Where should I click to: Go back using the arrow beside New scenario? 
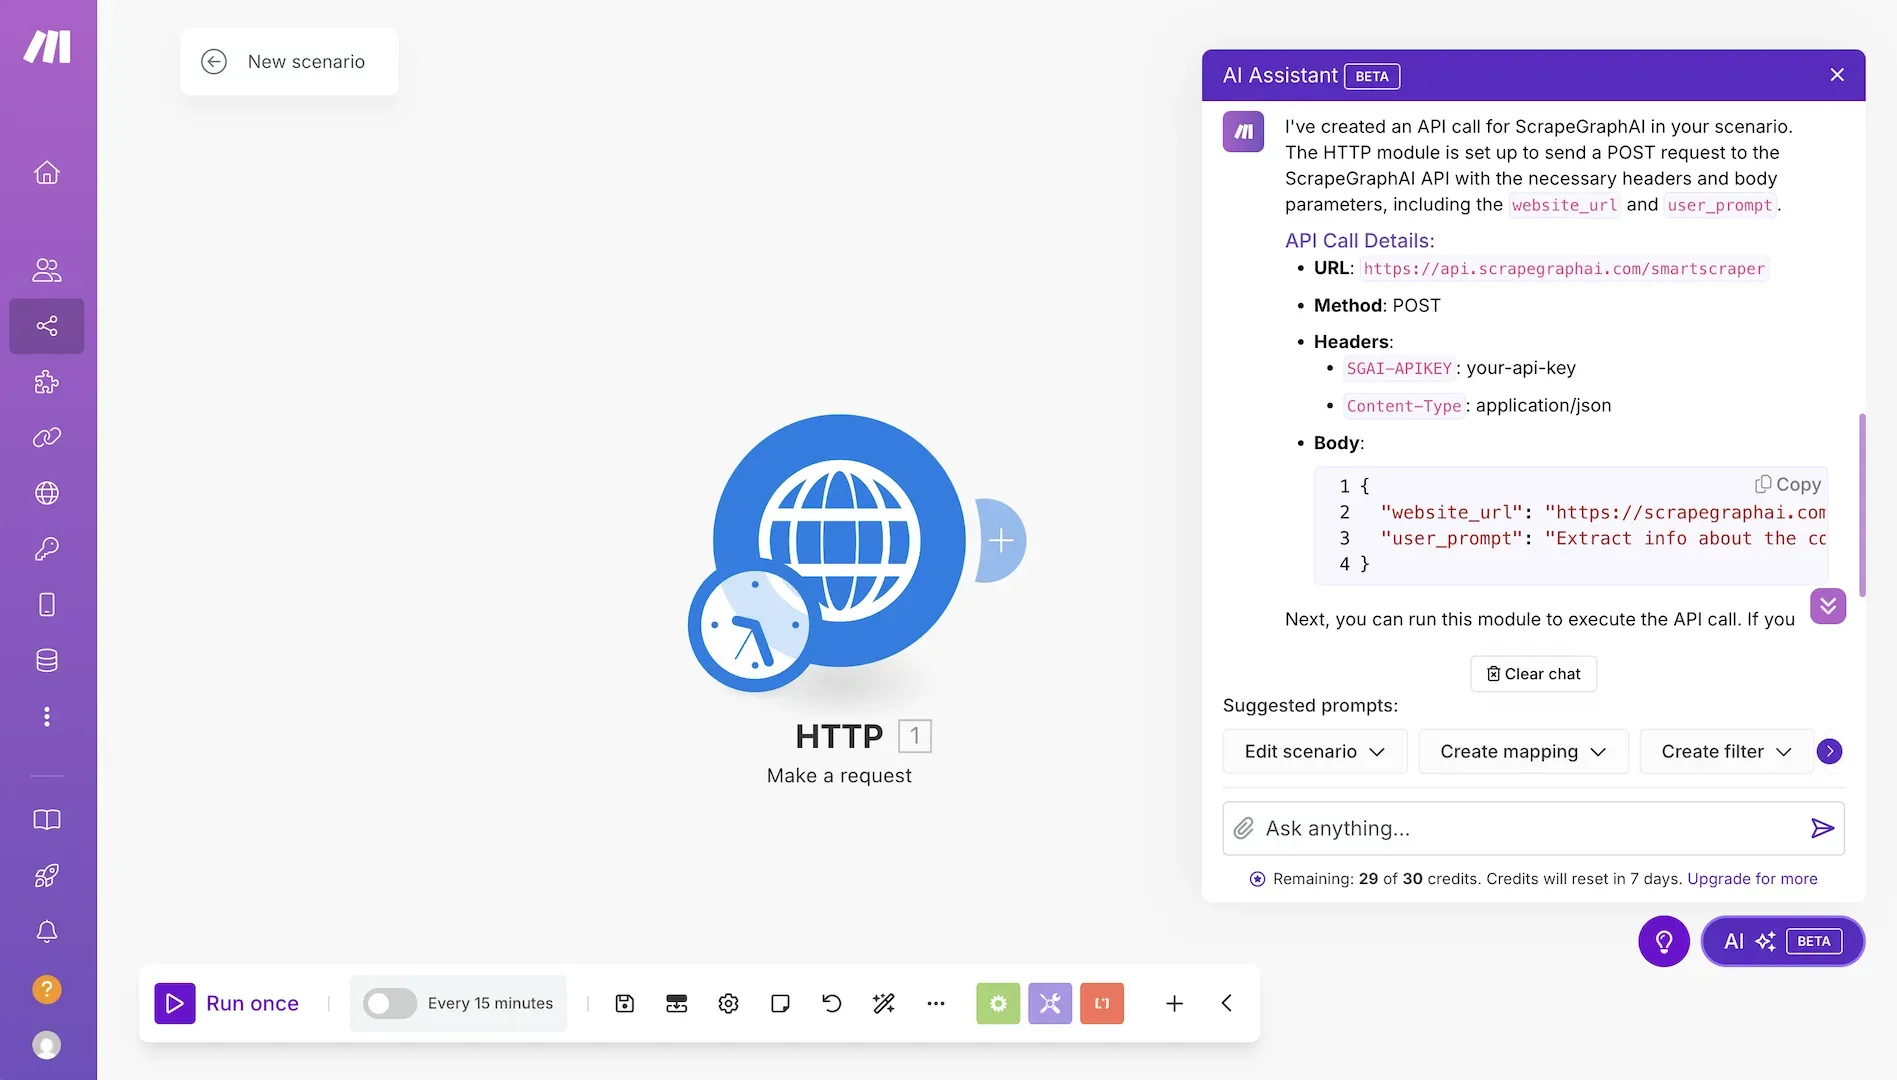point(214,62)
